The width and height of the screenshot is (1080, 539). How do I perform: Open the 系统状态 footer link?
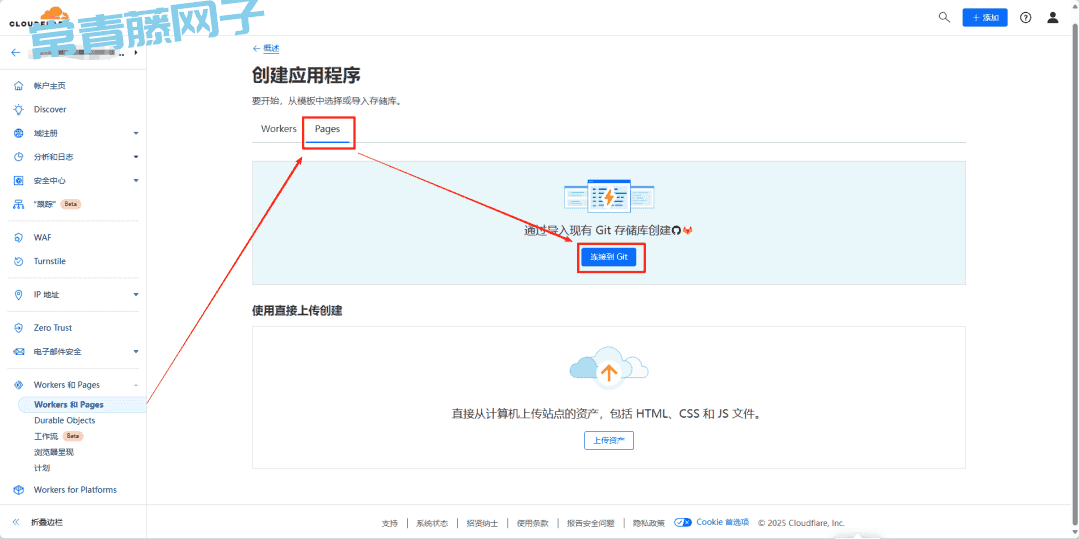click(432, 523)
